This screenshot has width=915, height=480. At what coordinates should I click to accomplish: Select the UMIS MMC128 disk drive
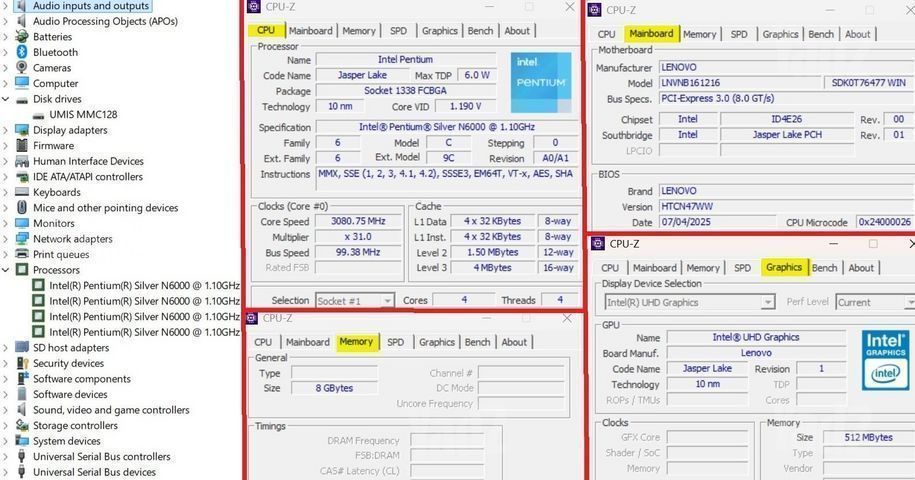tap(83, 114)
